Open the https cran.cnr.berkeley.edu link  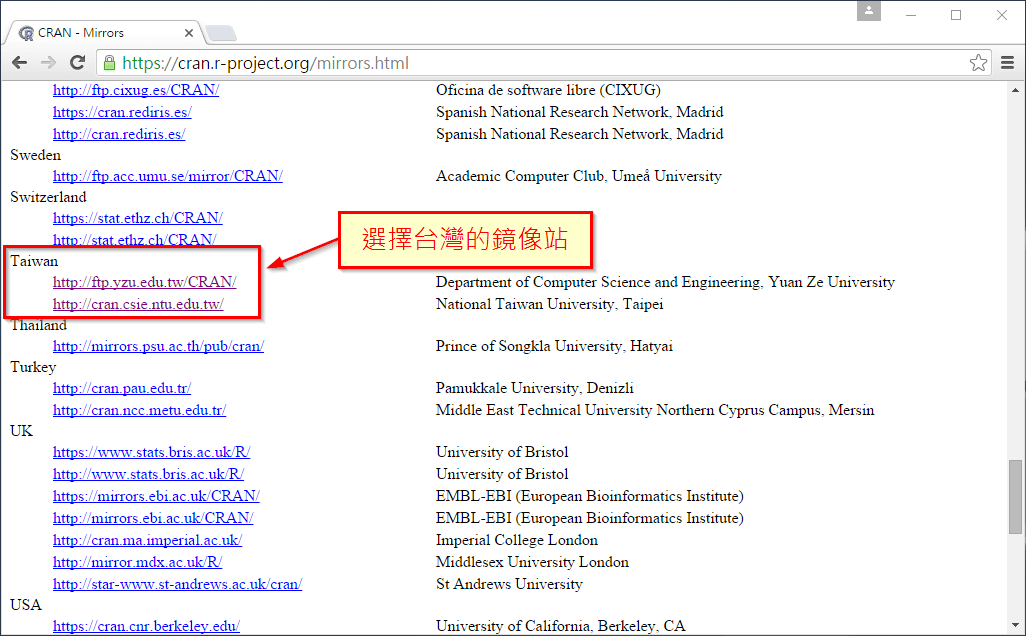pos(146,626)
